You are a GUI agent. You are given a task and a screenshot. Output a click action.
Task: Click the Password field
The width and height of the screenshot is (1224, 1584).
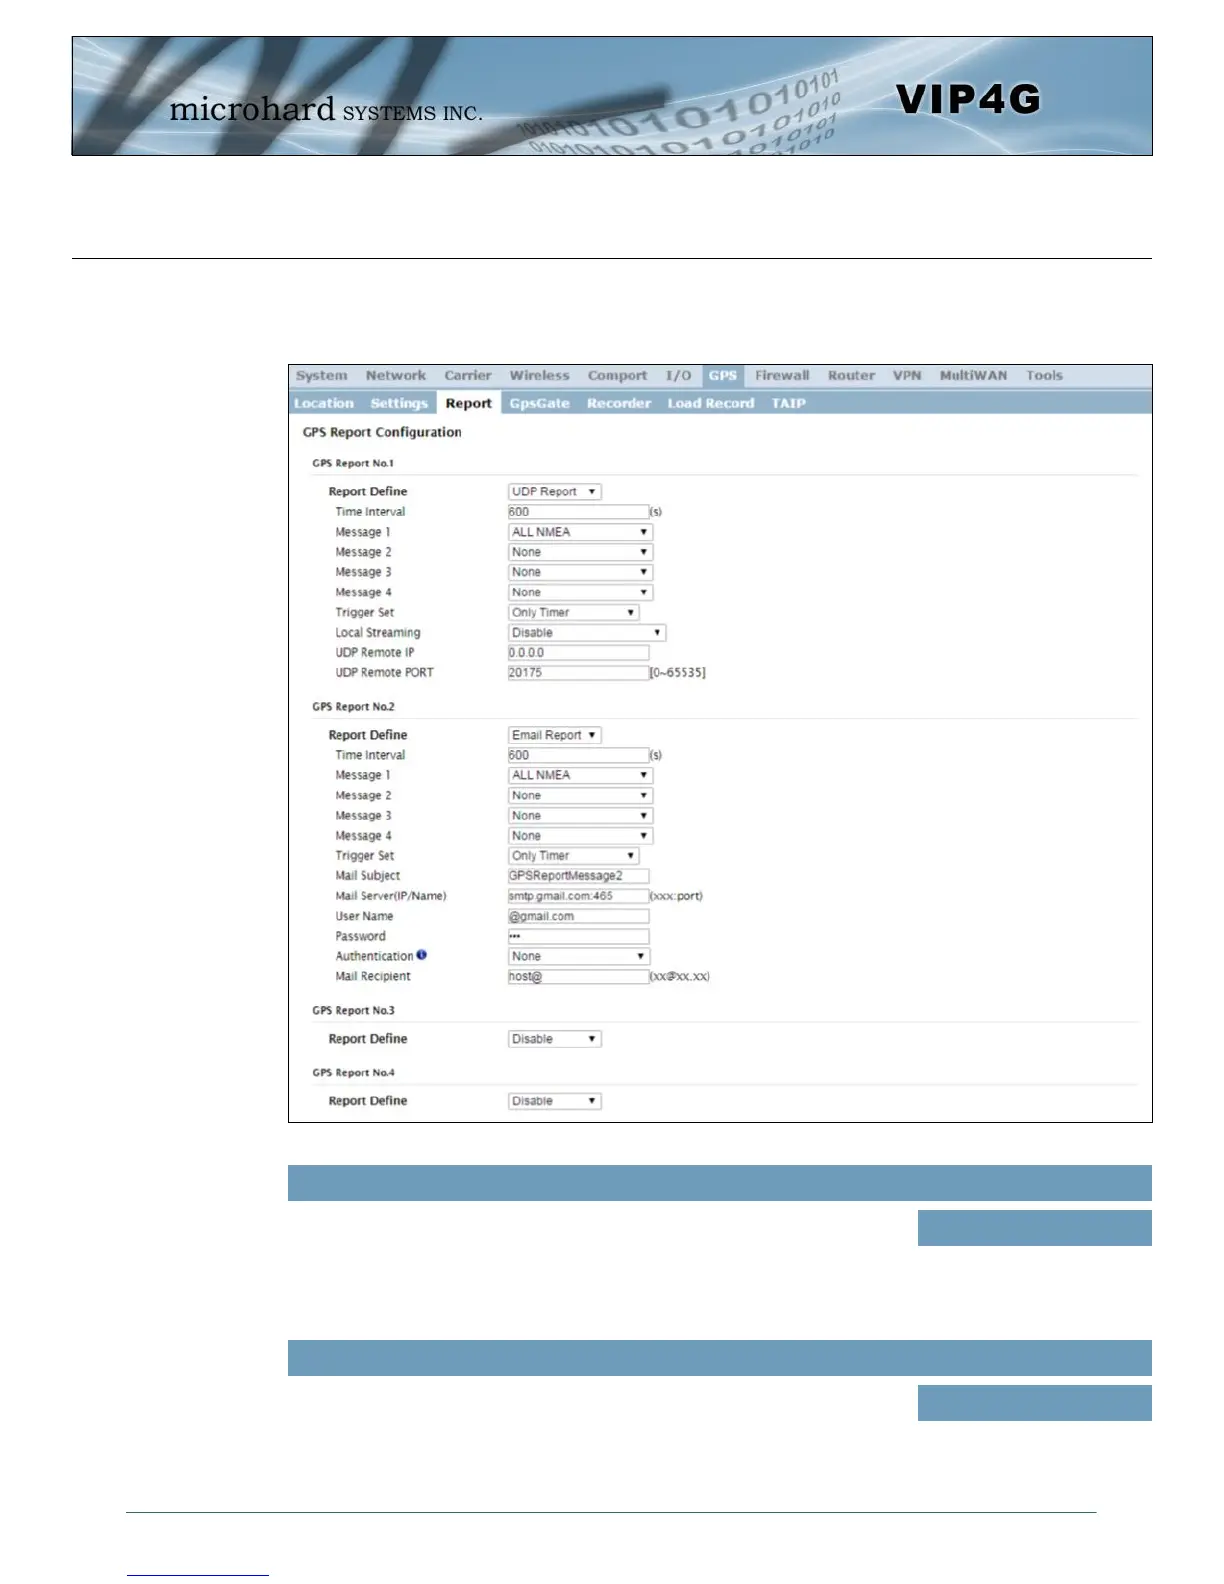click(x=578, y=937)
